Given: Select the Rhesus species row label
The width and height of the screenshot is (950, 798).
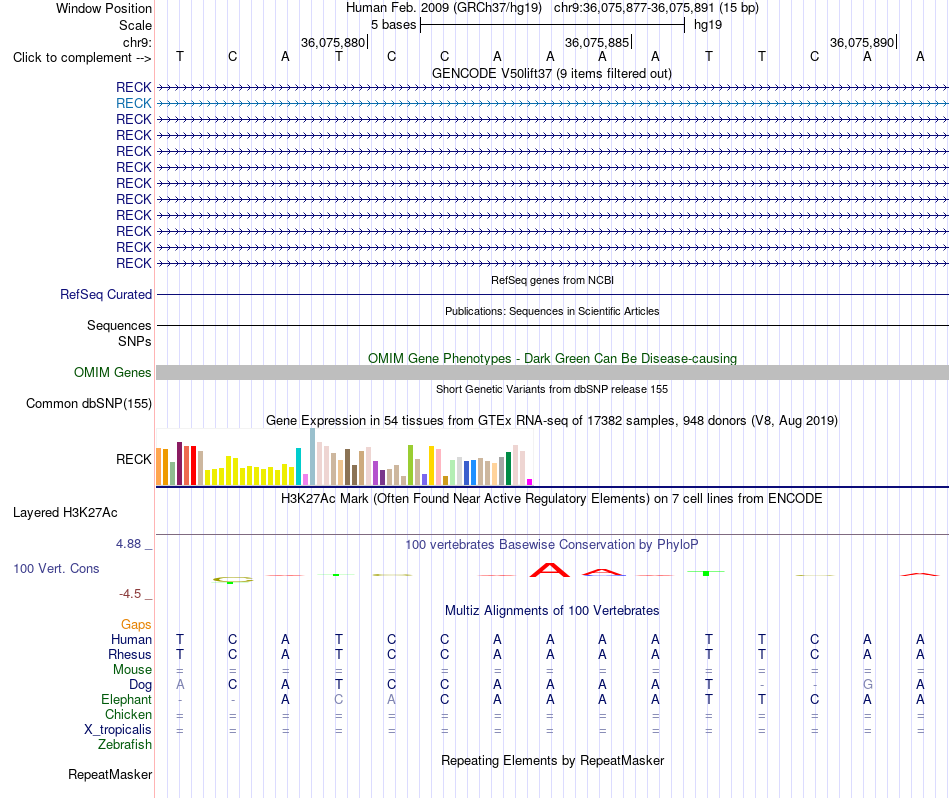Looking at the screenshot, I should click(130, 655).
